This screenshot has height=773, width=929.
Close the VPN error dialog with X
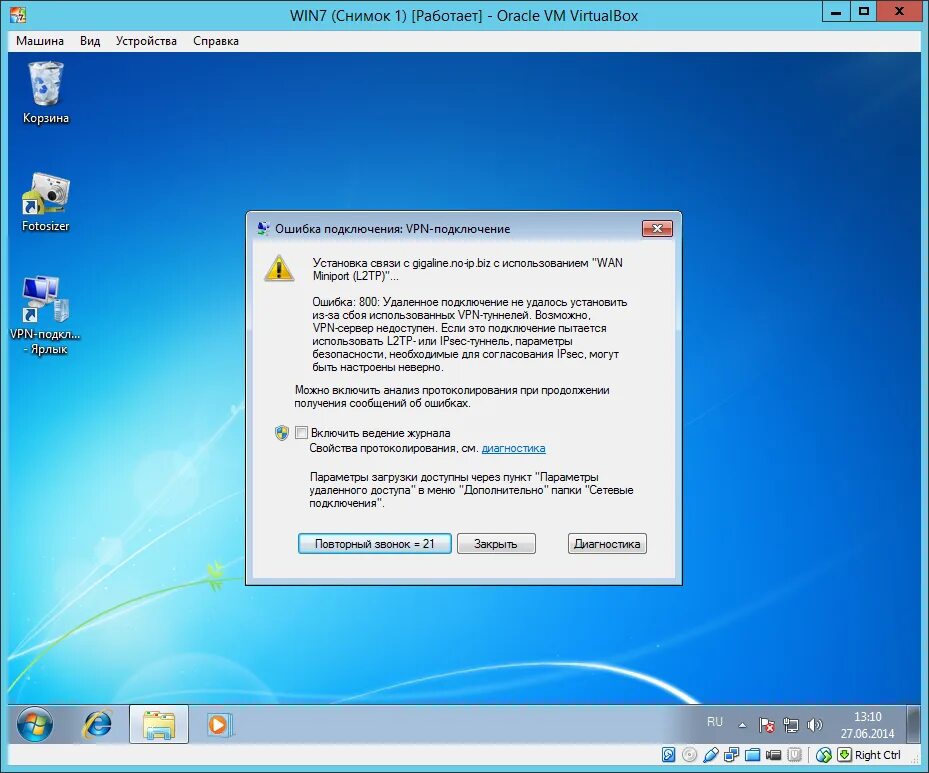click(x=657, y=229)
